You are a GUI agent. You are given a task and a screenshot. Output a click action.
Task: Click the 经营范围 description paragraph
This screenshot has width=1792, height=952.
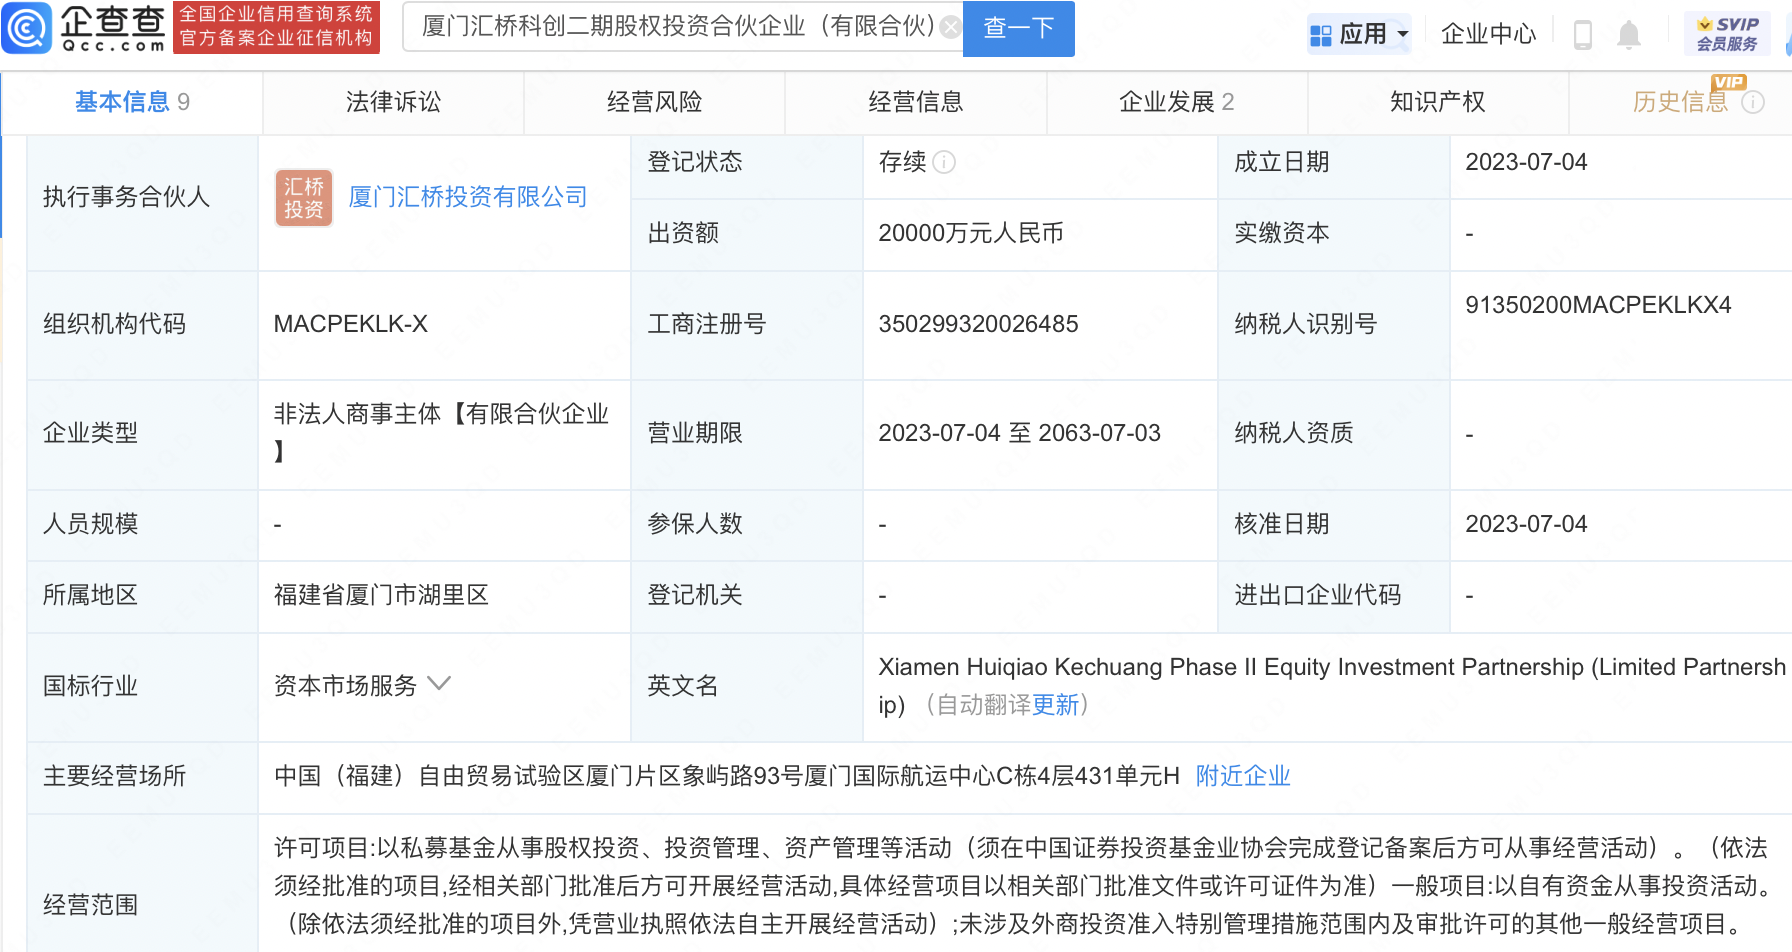1023,886
